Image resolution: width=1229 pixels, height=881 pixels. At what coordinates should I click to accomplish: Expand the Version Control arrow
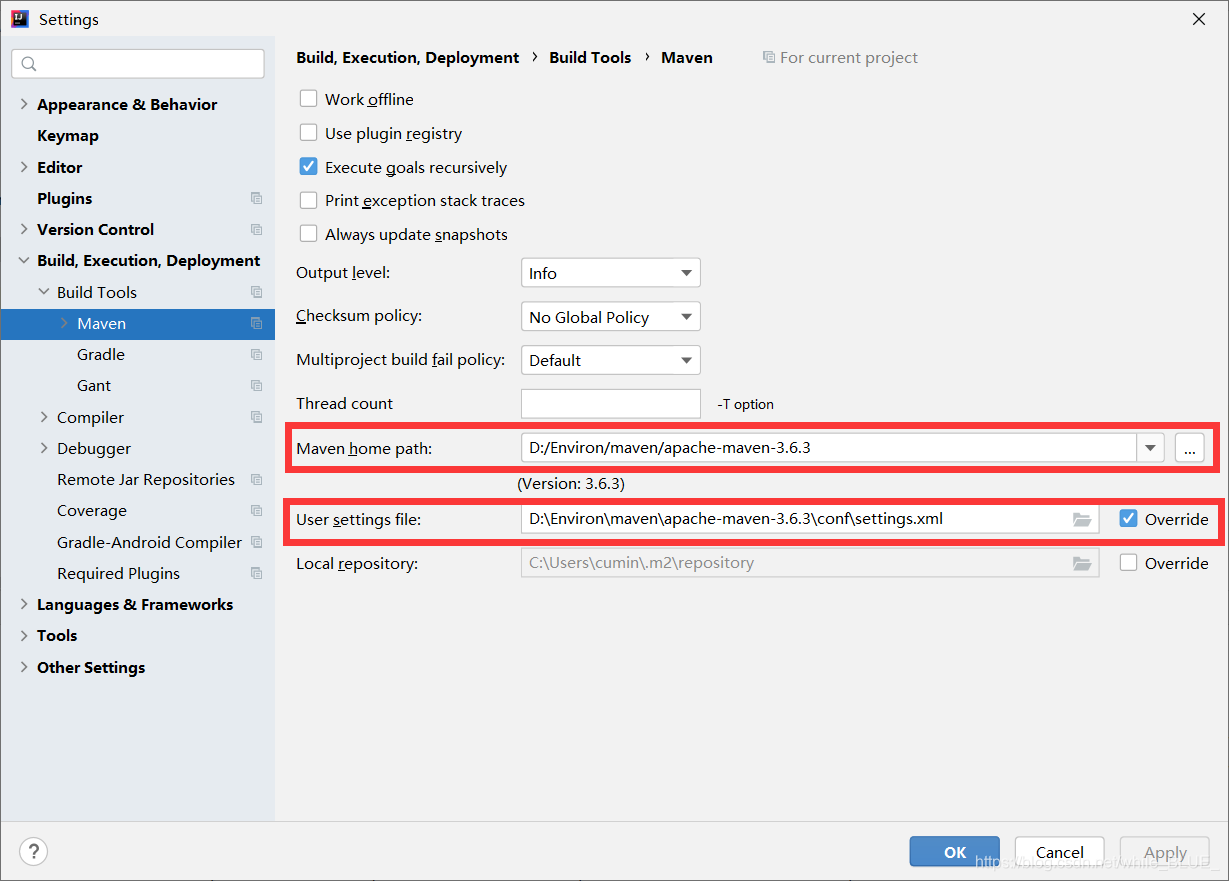point(24,229)
